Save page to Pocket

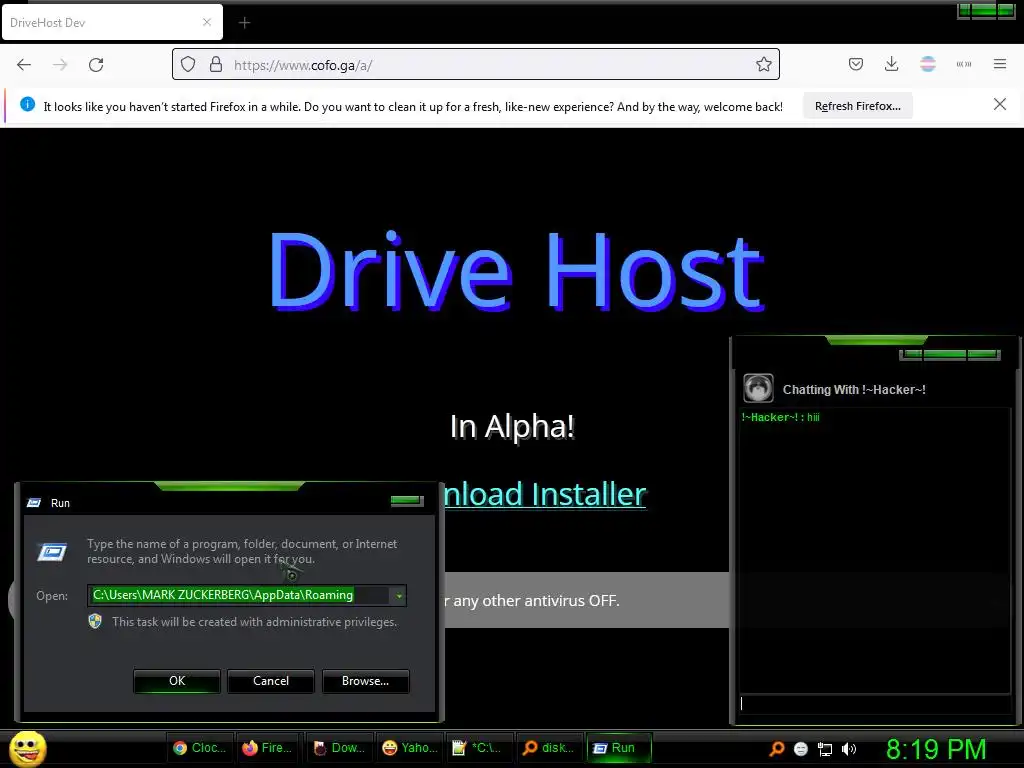coord(856,64)
